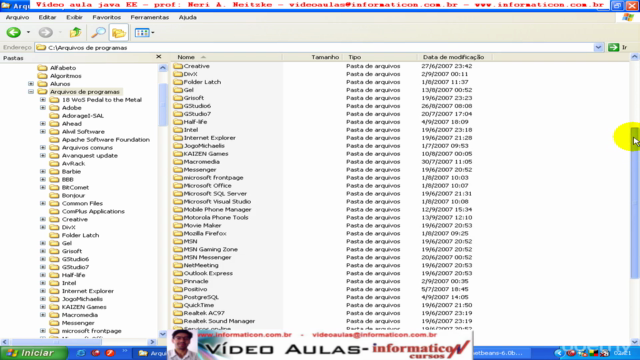Select the DivX folder icon in list

(x=178, y=74)
